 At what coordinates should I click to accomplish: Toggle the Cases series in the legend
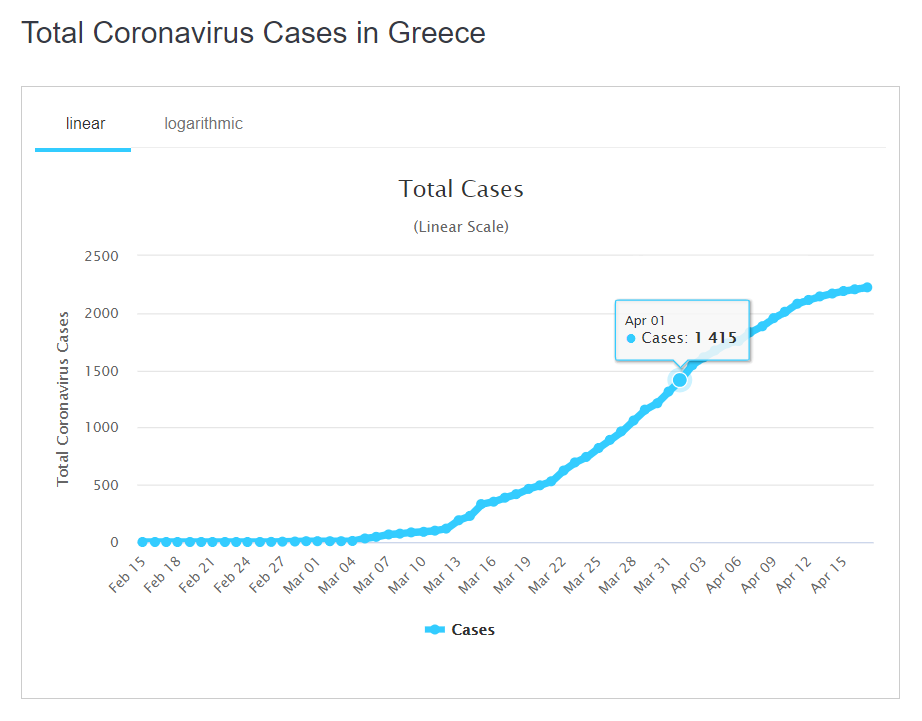(x=472, y=630)
